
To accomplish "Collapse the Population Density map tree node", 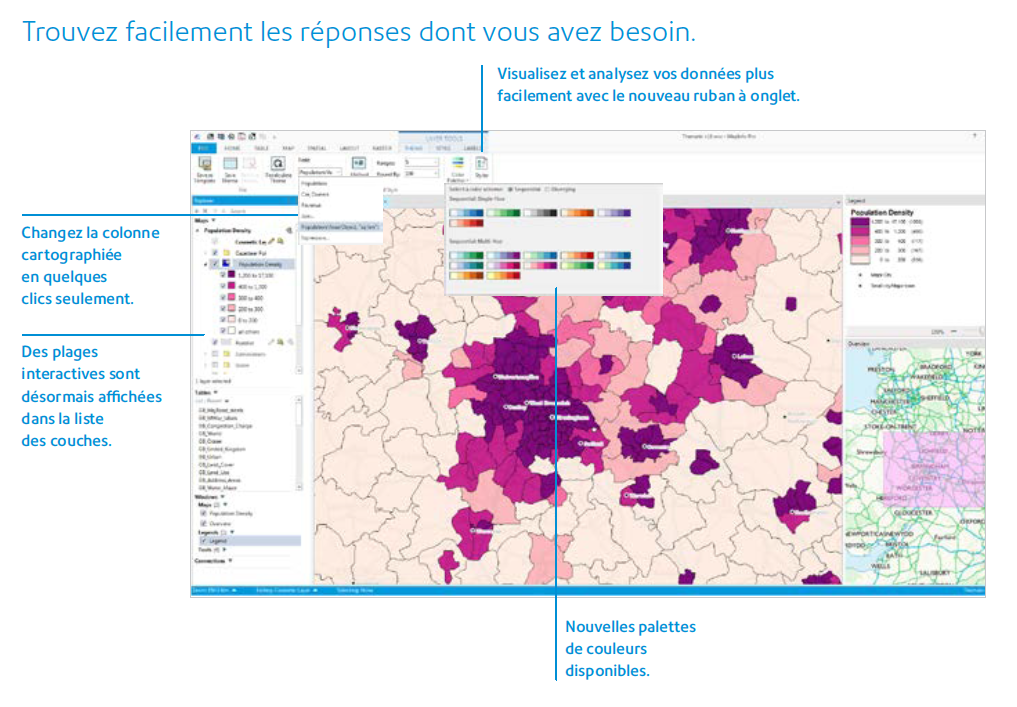I will (x=198, y=231).
